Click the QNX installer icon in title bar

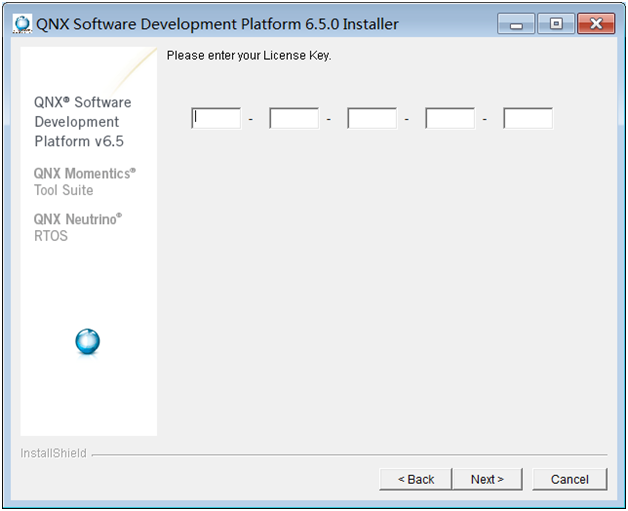(x=22, y=24)
